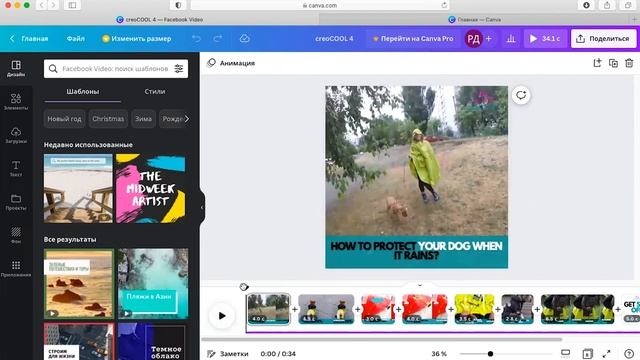
Task: Select The Midweek Artist template
Action: point(151,188)
